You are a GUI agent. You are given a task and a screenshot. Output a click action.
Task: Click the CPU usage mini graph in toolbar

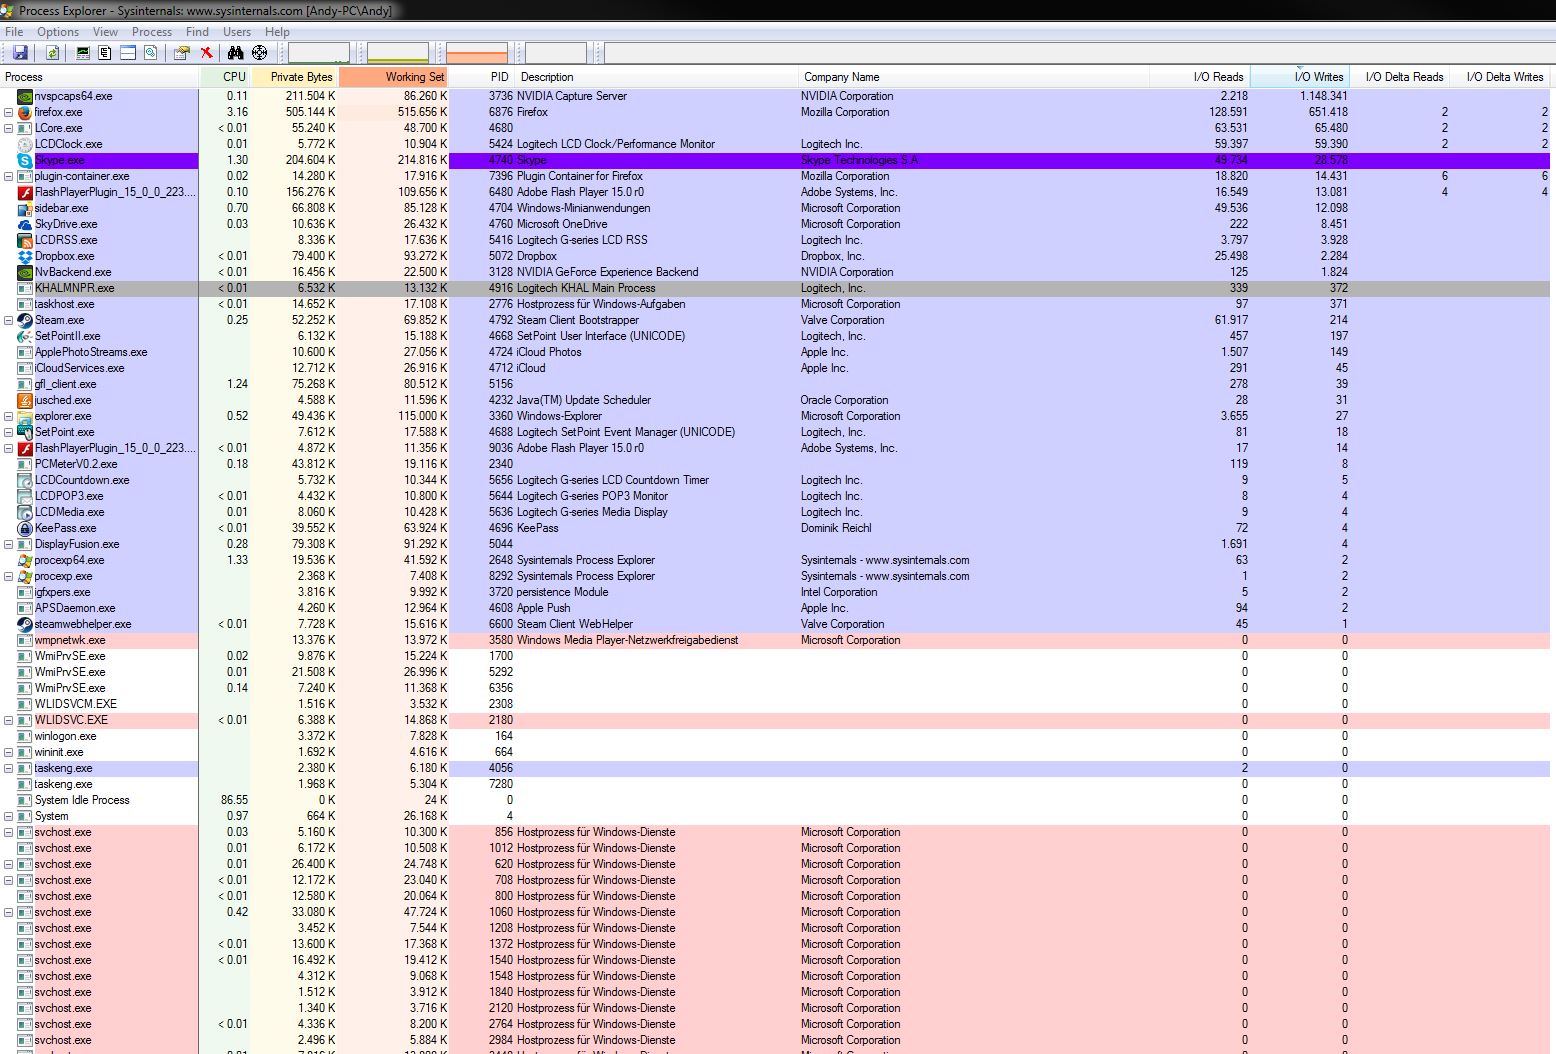click(319, 53)
